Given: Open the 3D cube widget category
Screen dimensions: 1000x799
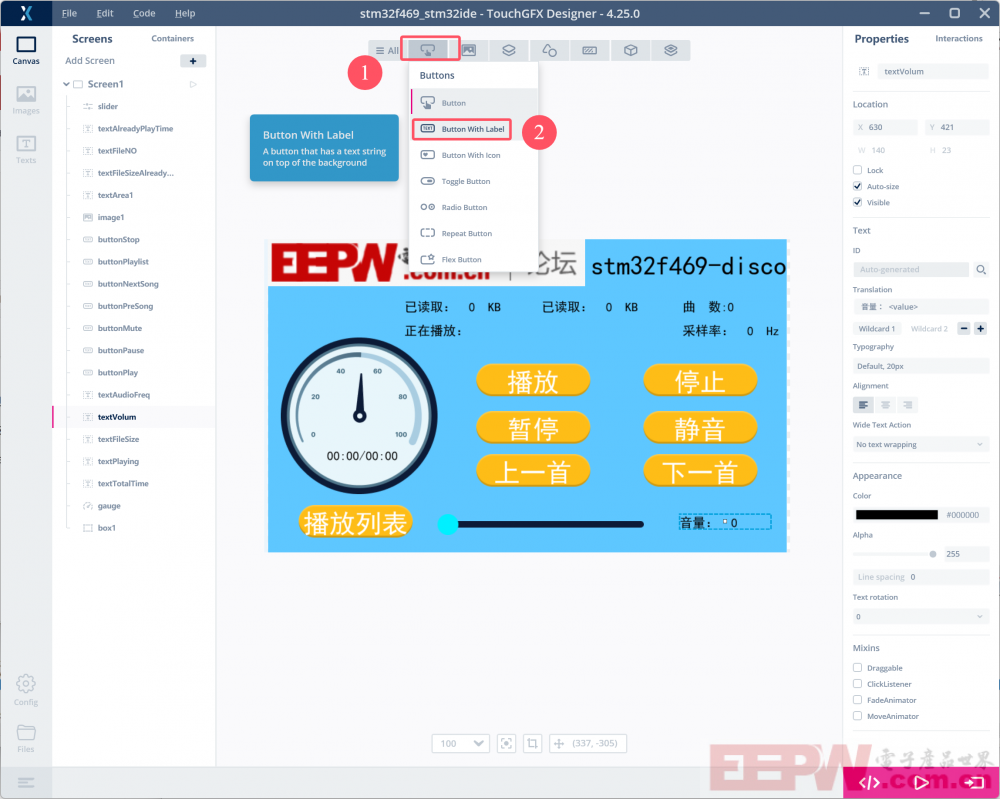Looking at the screenshot, I should pos(630,50).
